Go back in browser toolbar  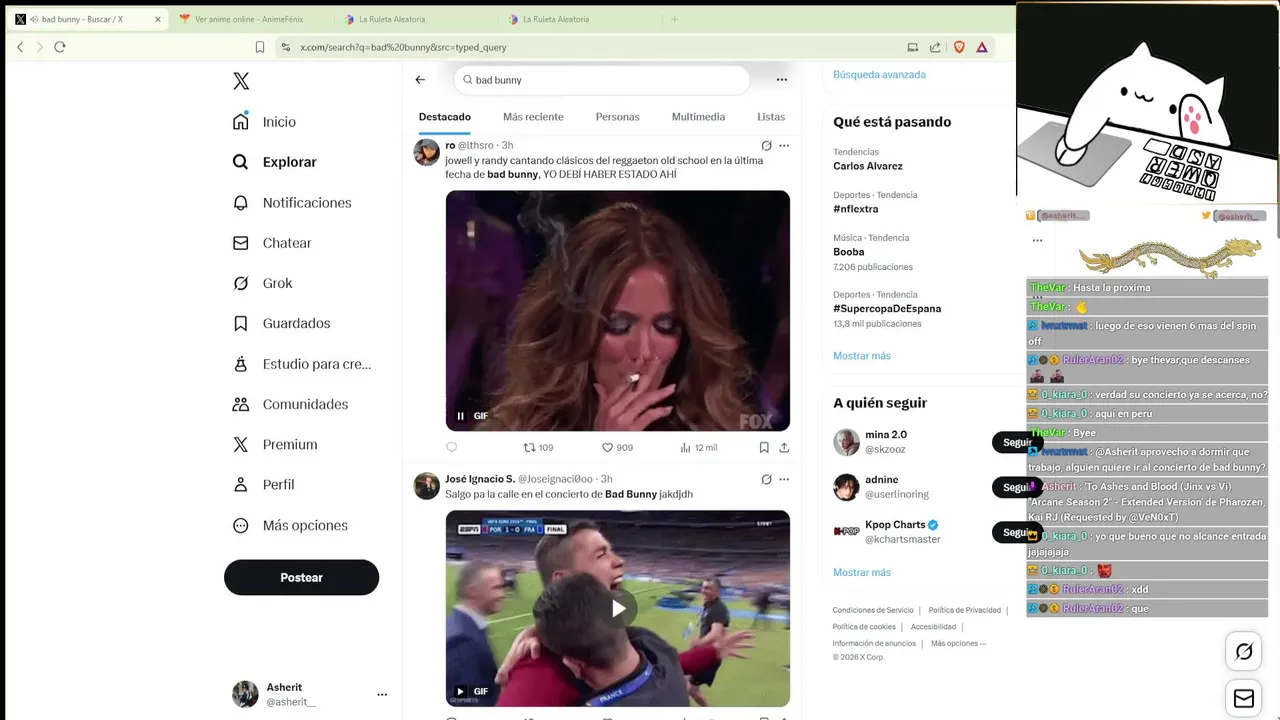pos(20,47)
